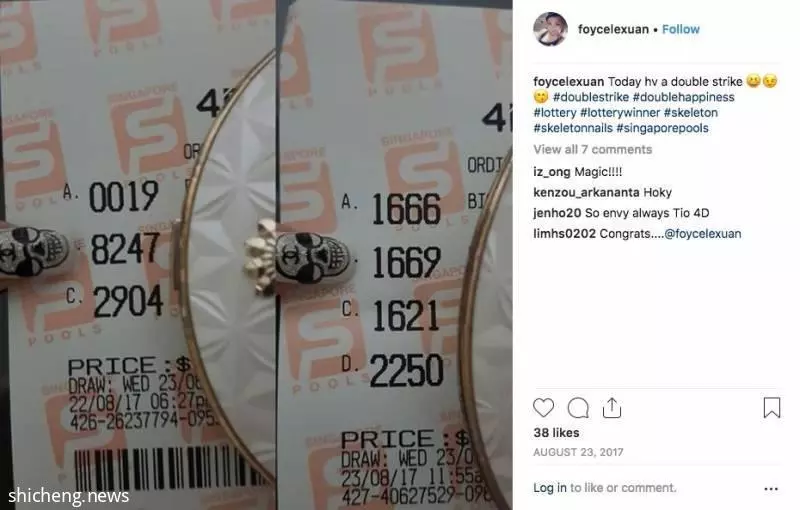The height and width of the screenshot is (510, 800).
Task: Click the Log in link
Action: tap(550, 488)
